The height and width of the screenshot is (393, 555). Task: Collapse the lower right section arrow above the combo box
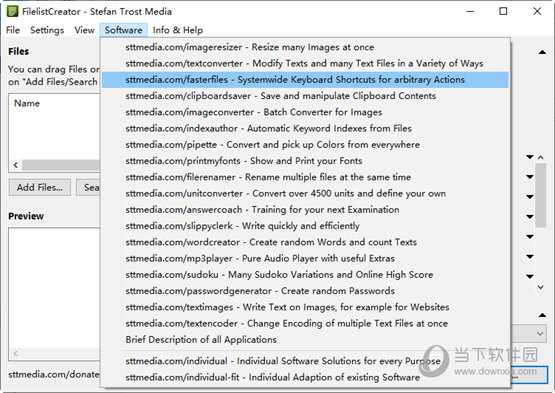coord(542,315)
